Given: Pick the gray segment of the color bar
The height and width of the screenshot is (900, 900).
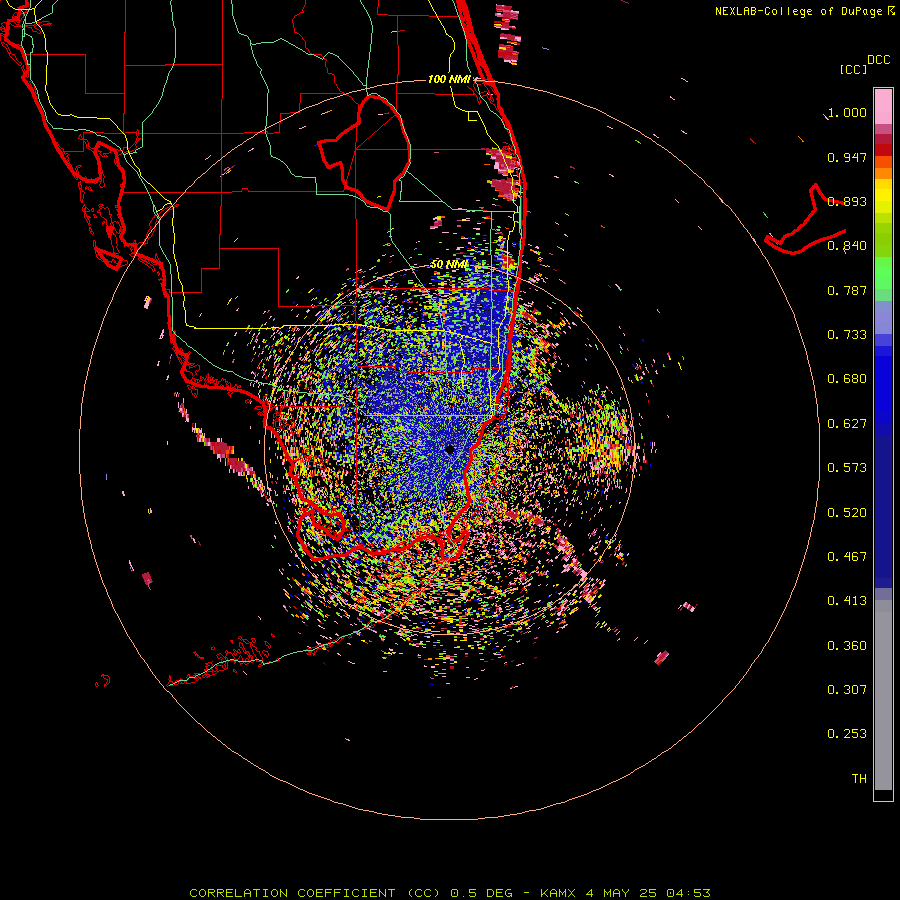Looking at the screenshot, I should coord(883,695).
